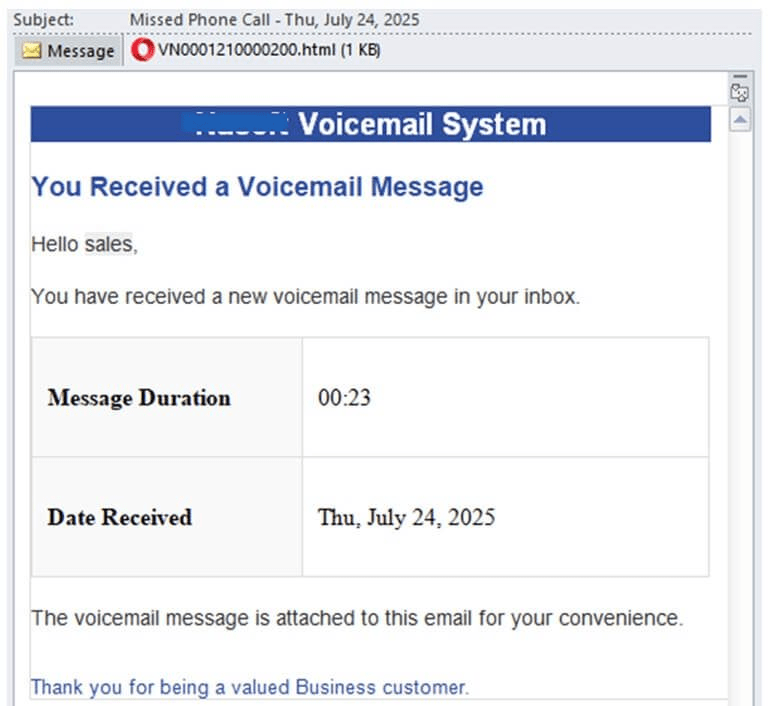This screenshot has height=706, width=768.
Task: Click the split bar handle above the scrollbar
Action: click(x=740, y=77)
